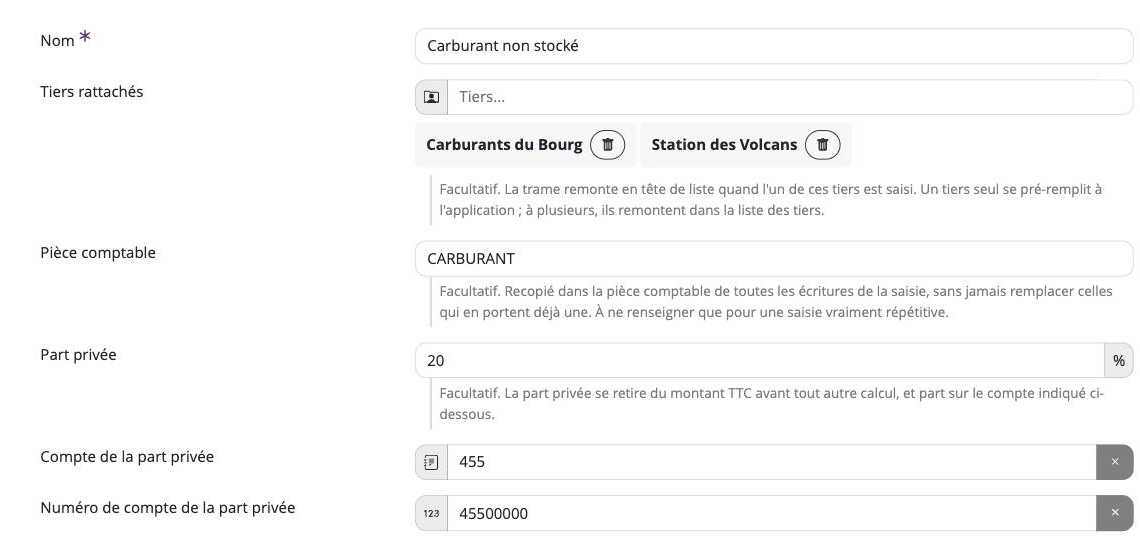1140x560 pixels.
Task: Click the Part privée field showing 20
Action: click(760, 360)
